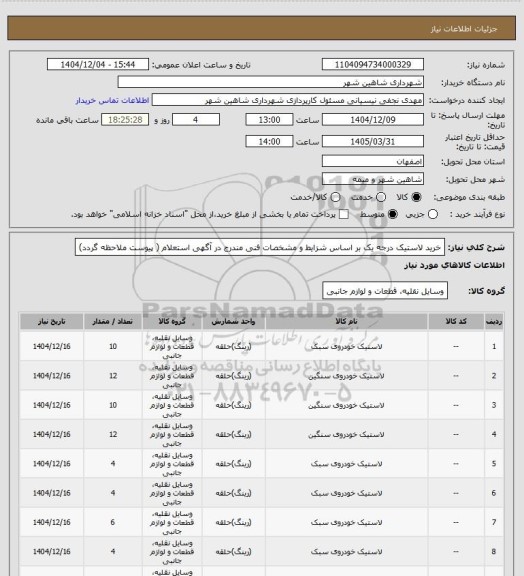Click the تاریخ نیاز column header
The width and height of the screenshot is (524, 576).
(x=51, y=321)
